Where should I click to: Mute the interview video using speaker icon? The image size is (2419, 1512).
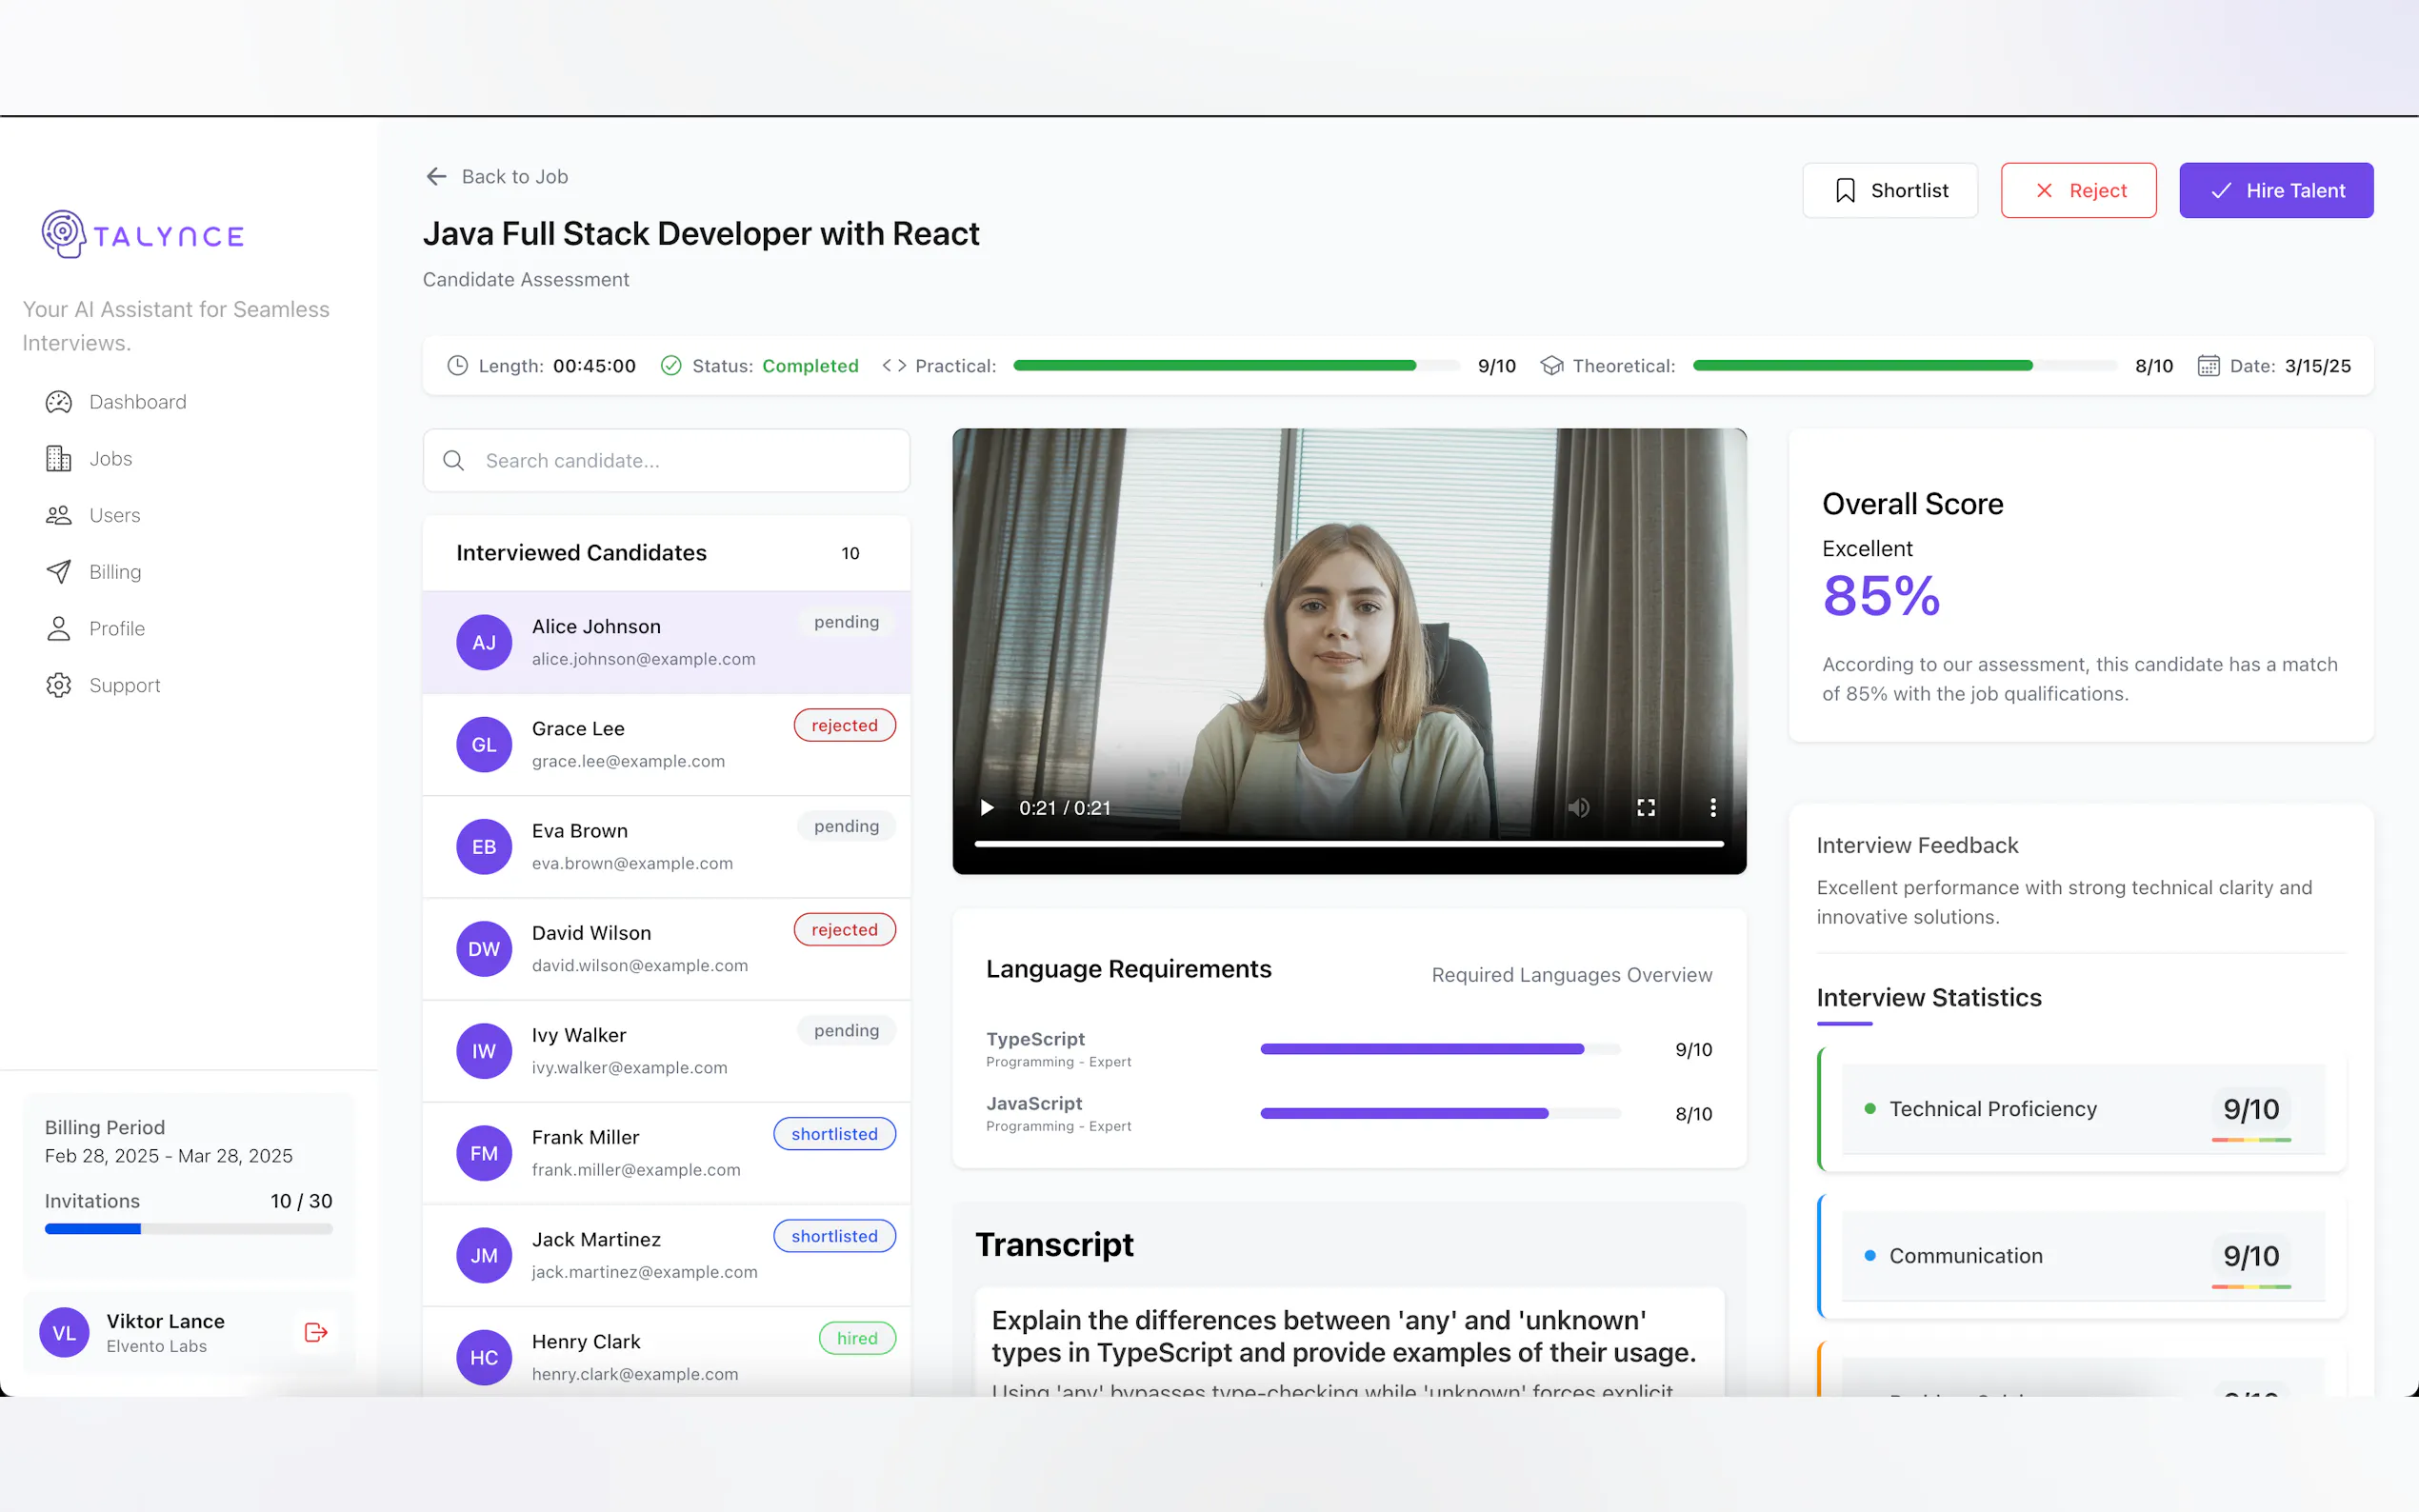(x=1578, y=807)
